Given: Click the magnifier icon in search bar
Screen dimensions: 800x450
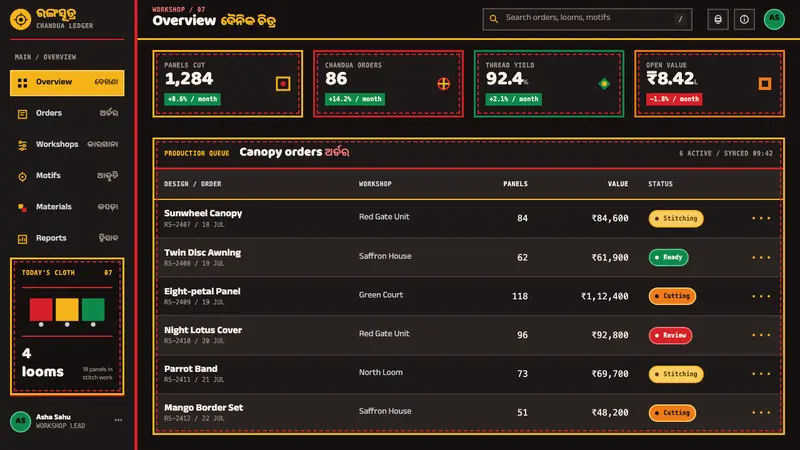Looking at the screenshot, I should tap(493, 19).
